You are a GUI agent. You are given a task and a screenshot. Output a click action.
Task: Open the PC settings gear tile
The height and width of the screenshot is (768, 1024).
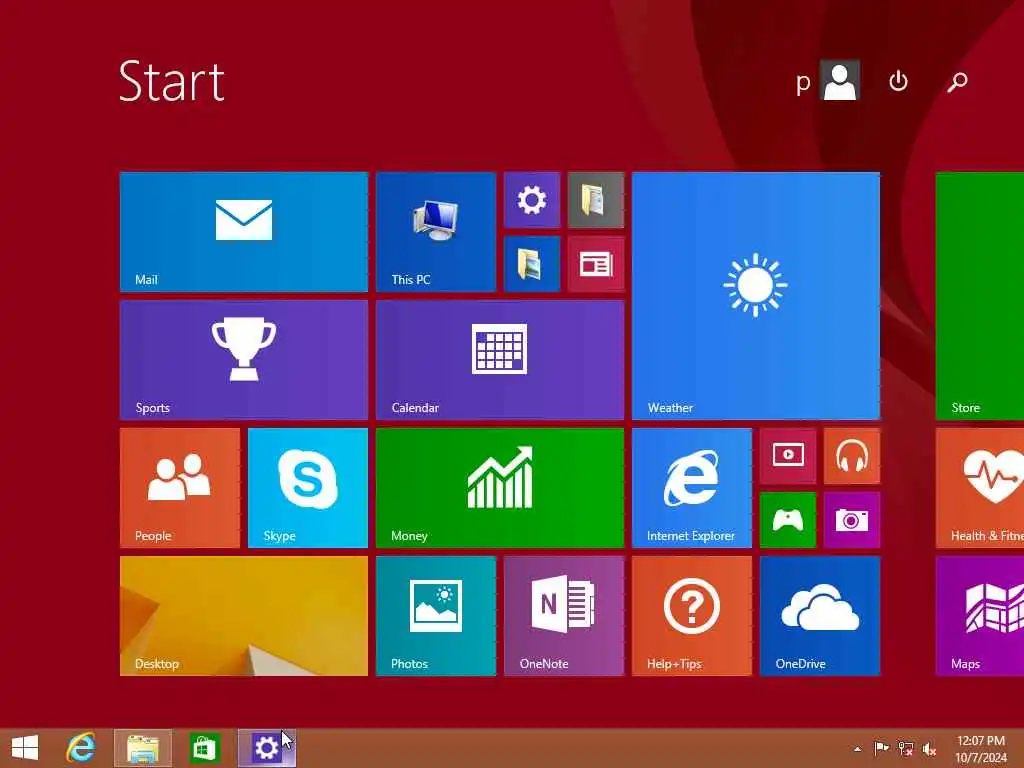point(532,200)
